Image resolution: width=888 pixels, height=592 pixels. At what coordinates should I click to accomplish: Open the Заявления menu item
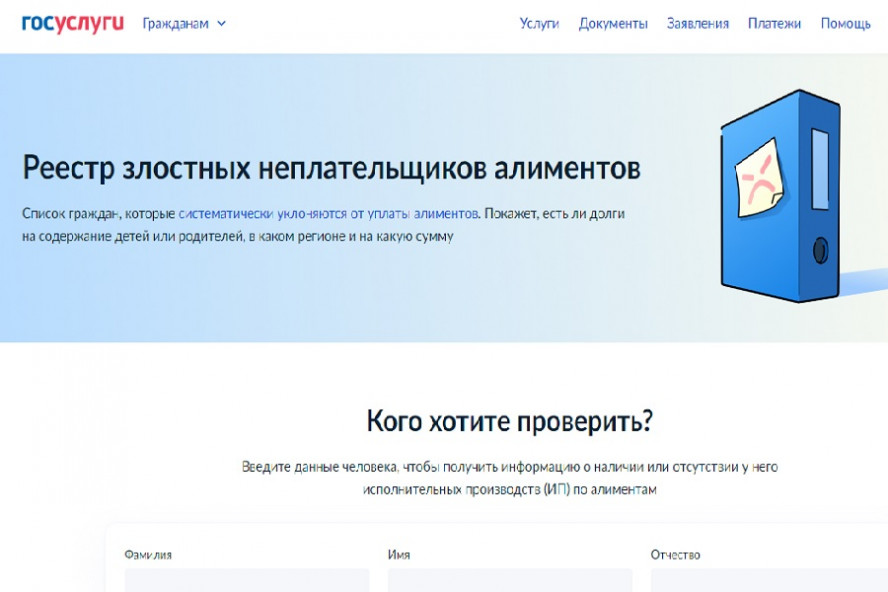(698, 24)
